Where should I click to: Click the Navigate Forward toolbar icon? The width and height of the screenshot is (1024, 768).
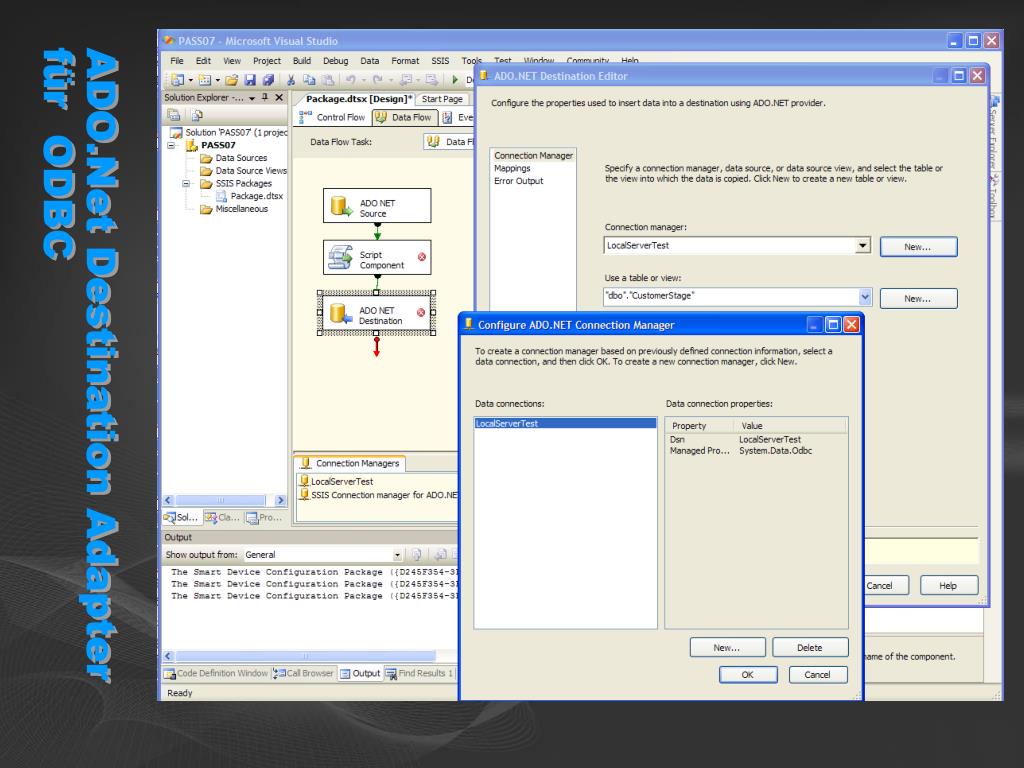point(431,80)
